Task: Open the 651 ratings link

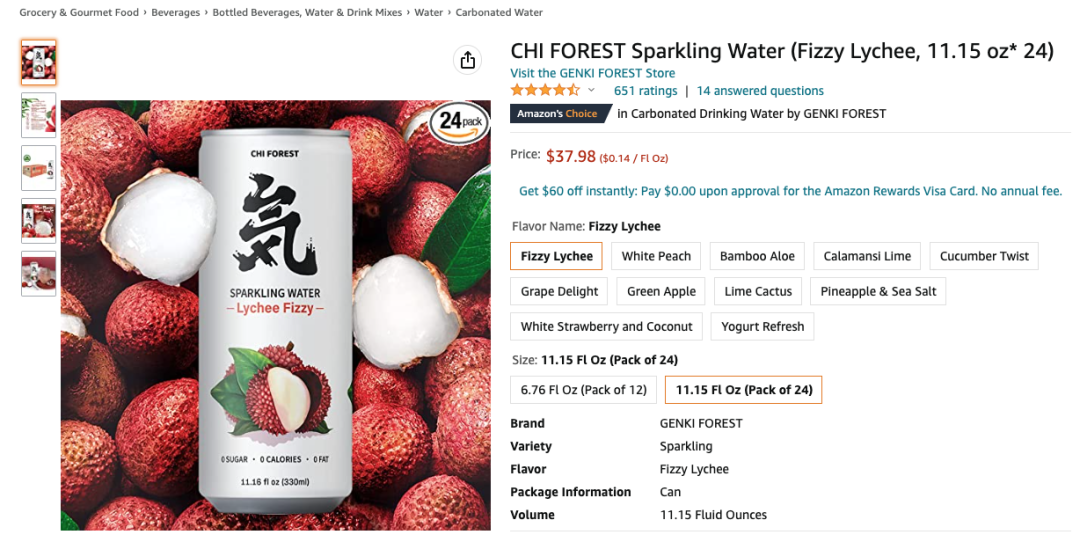Action: point(645,91)
